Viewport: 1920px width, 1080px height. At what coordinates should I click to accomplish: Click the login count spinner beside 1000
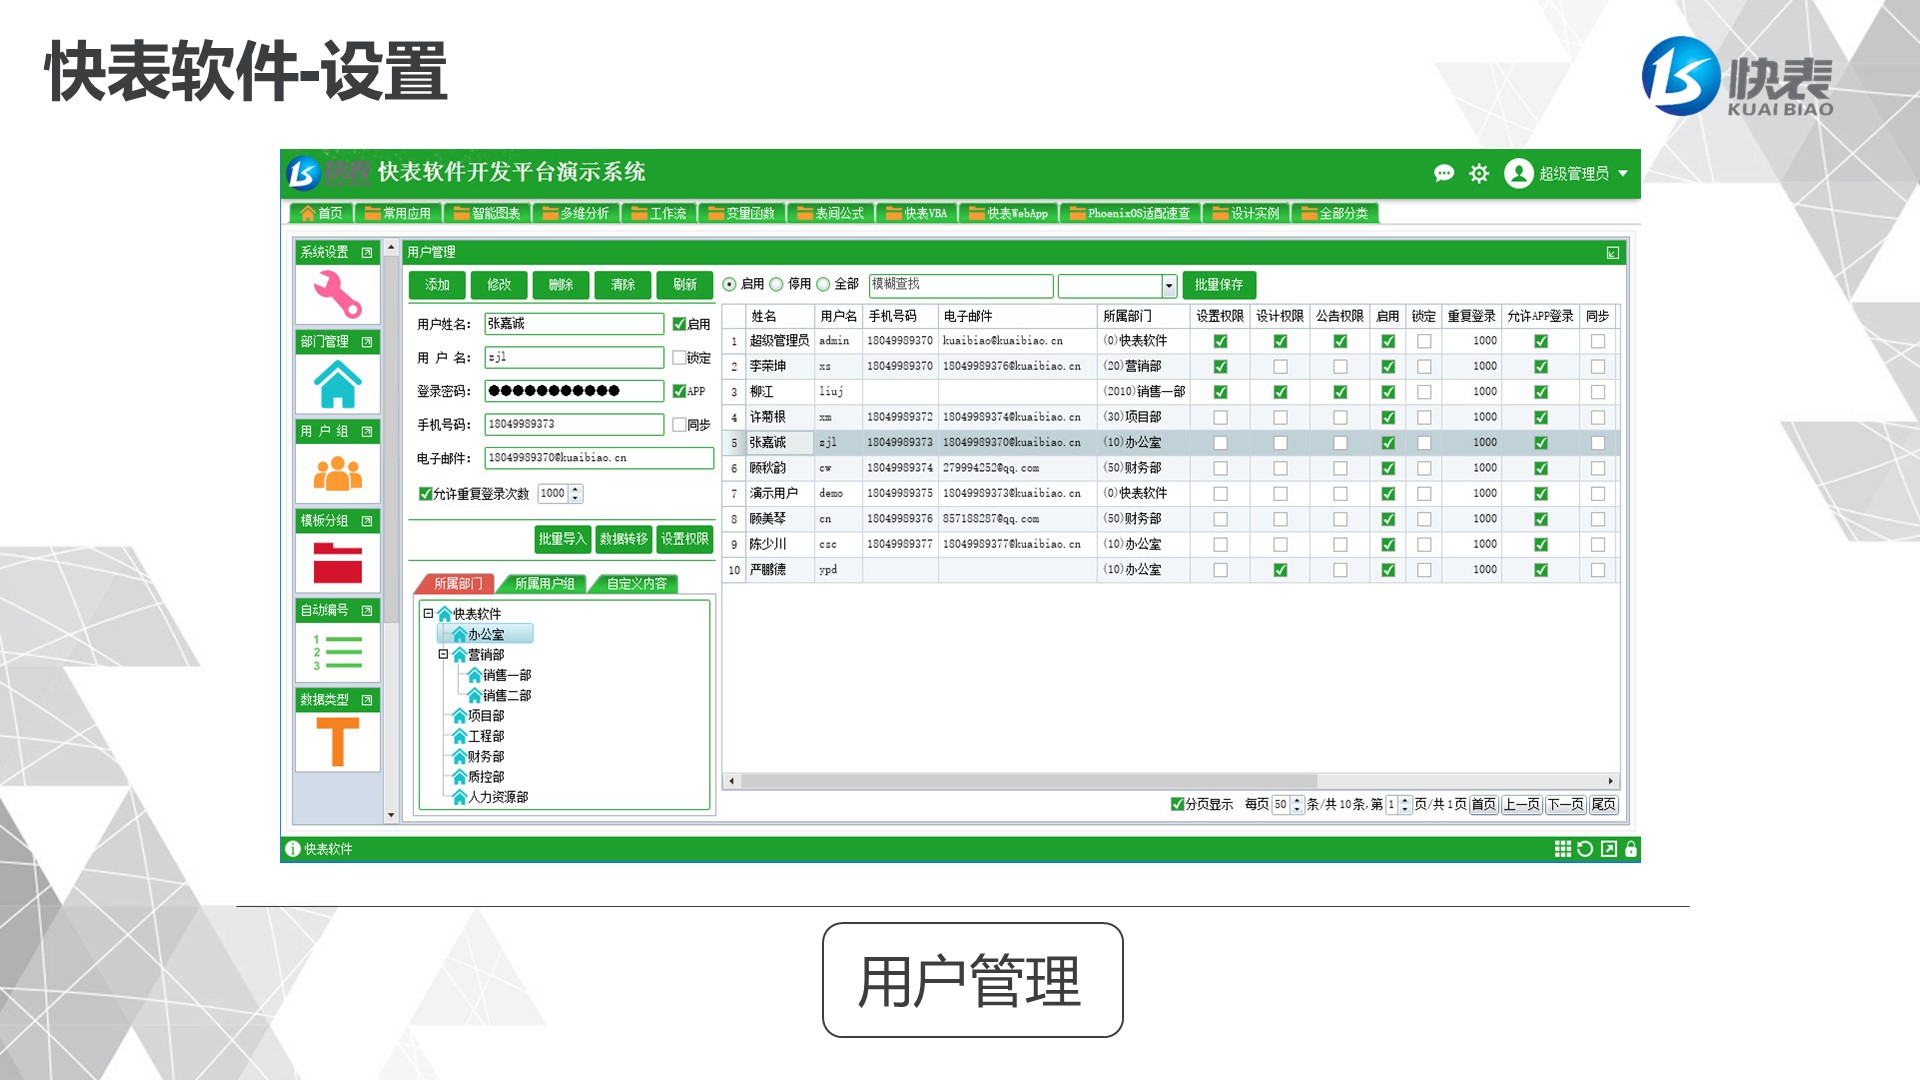point(575,494)
